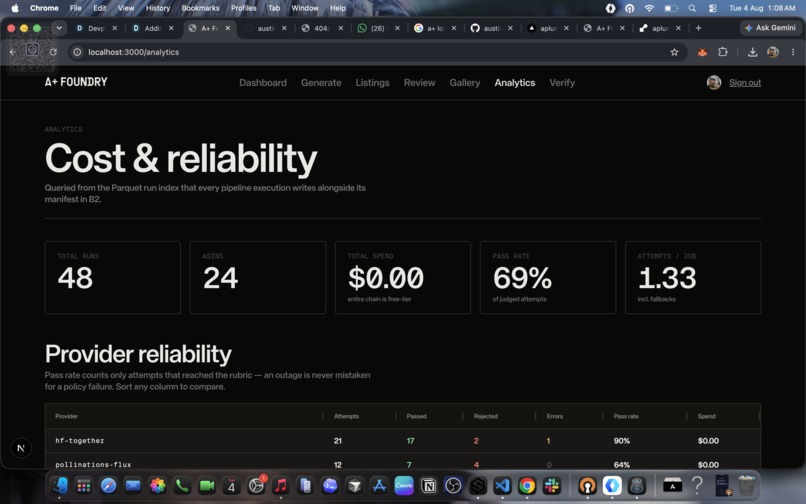Select the hf-together provider row
This screenshot has width=806, height=504.
[402, 441]
